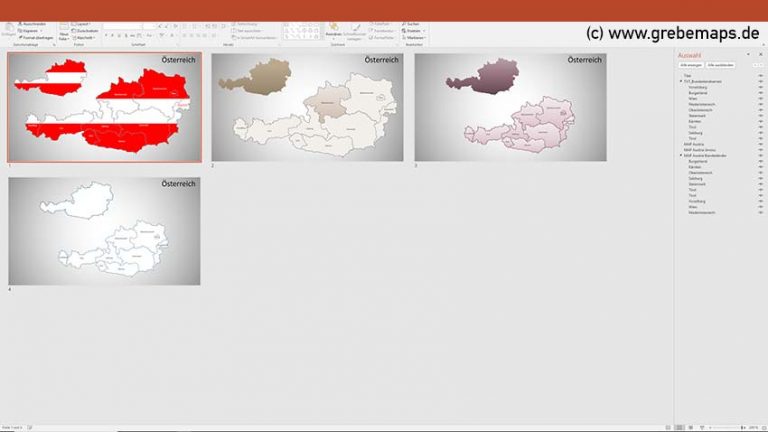Toggle eye for Steiermark under TXT group
The height and width of the screenshot is (432, 768).
[x=761, y=116]
